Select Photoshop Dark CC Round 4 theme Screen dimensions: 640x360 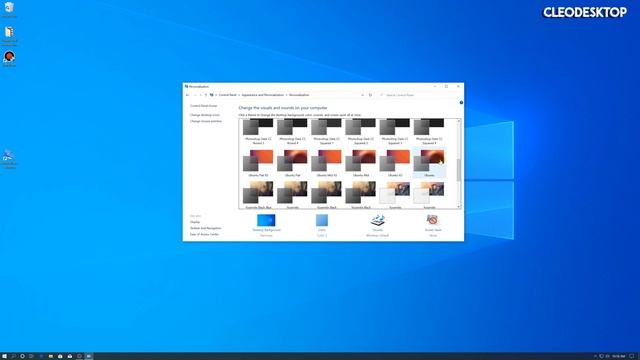292,132
